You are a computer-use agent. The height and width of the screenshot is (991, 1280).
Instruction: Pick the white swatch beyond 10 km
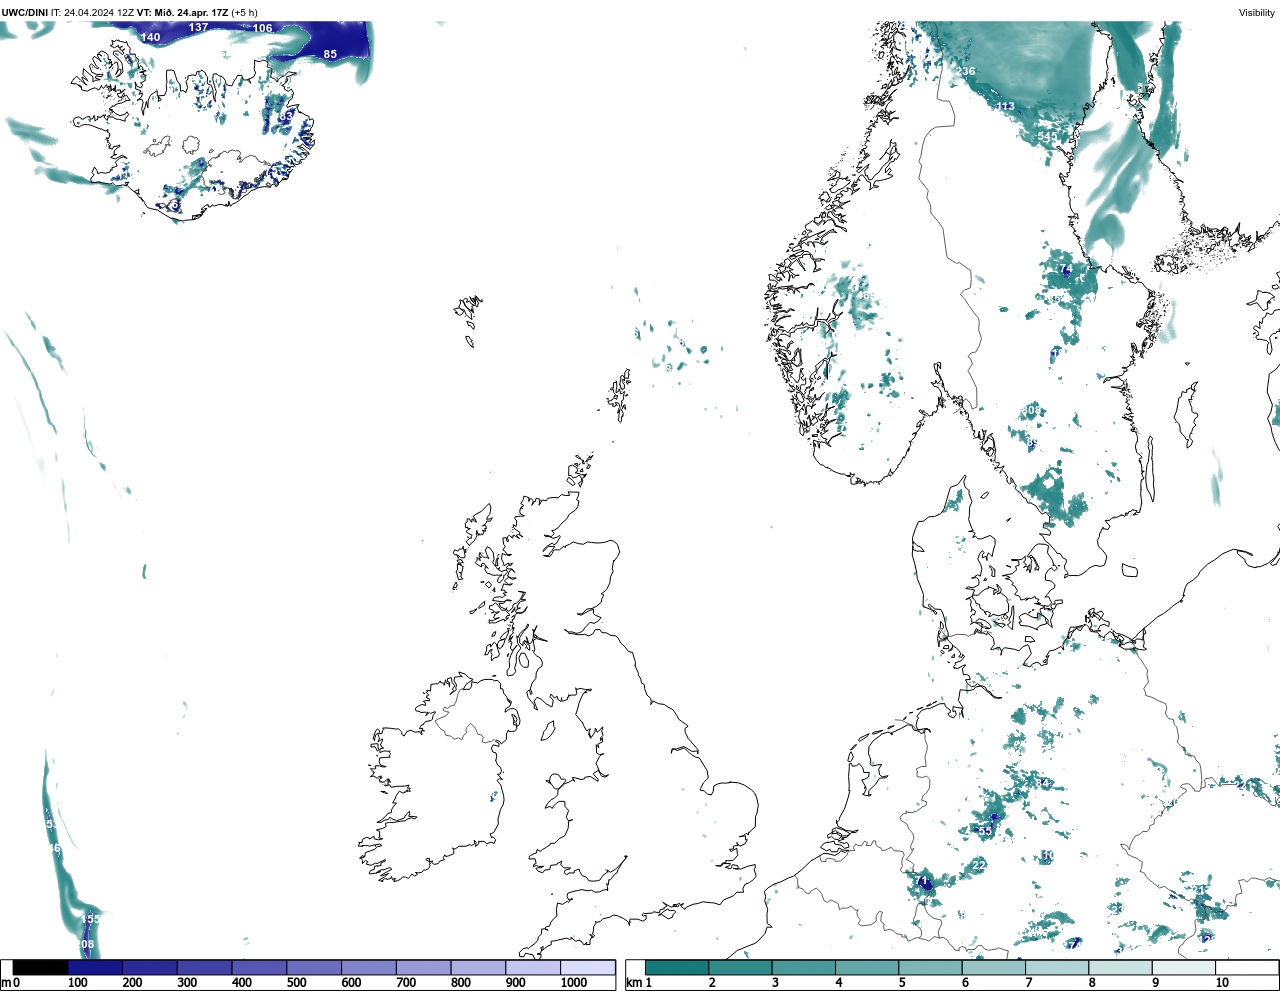coord(1246,968)
